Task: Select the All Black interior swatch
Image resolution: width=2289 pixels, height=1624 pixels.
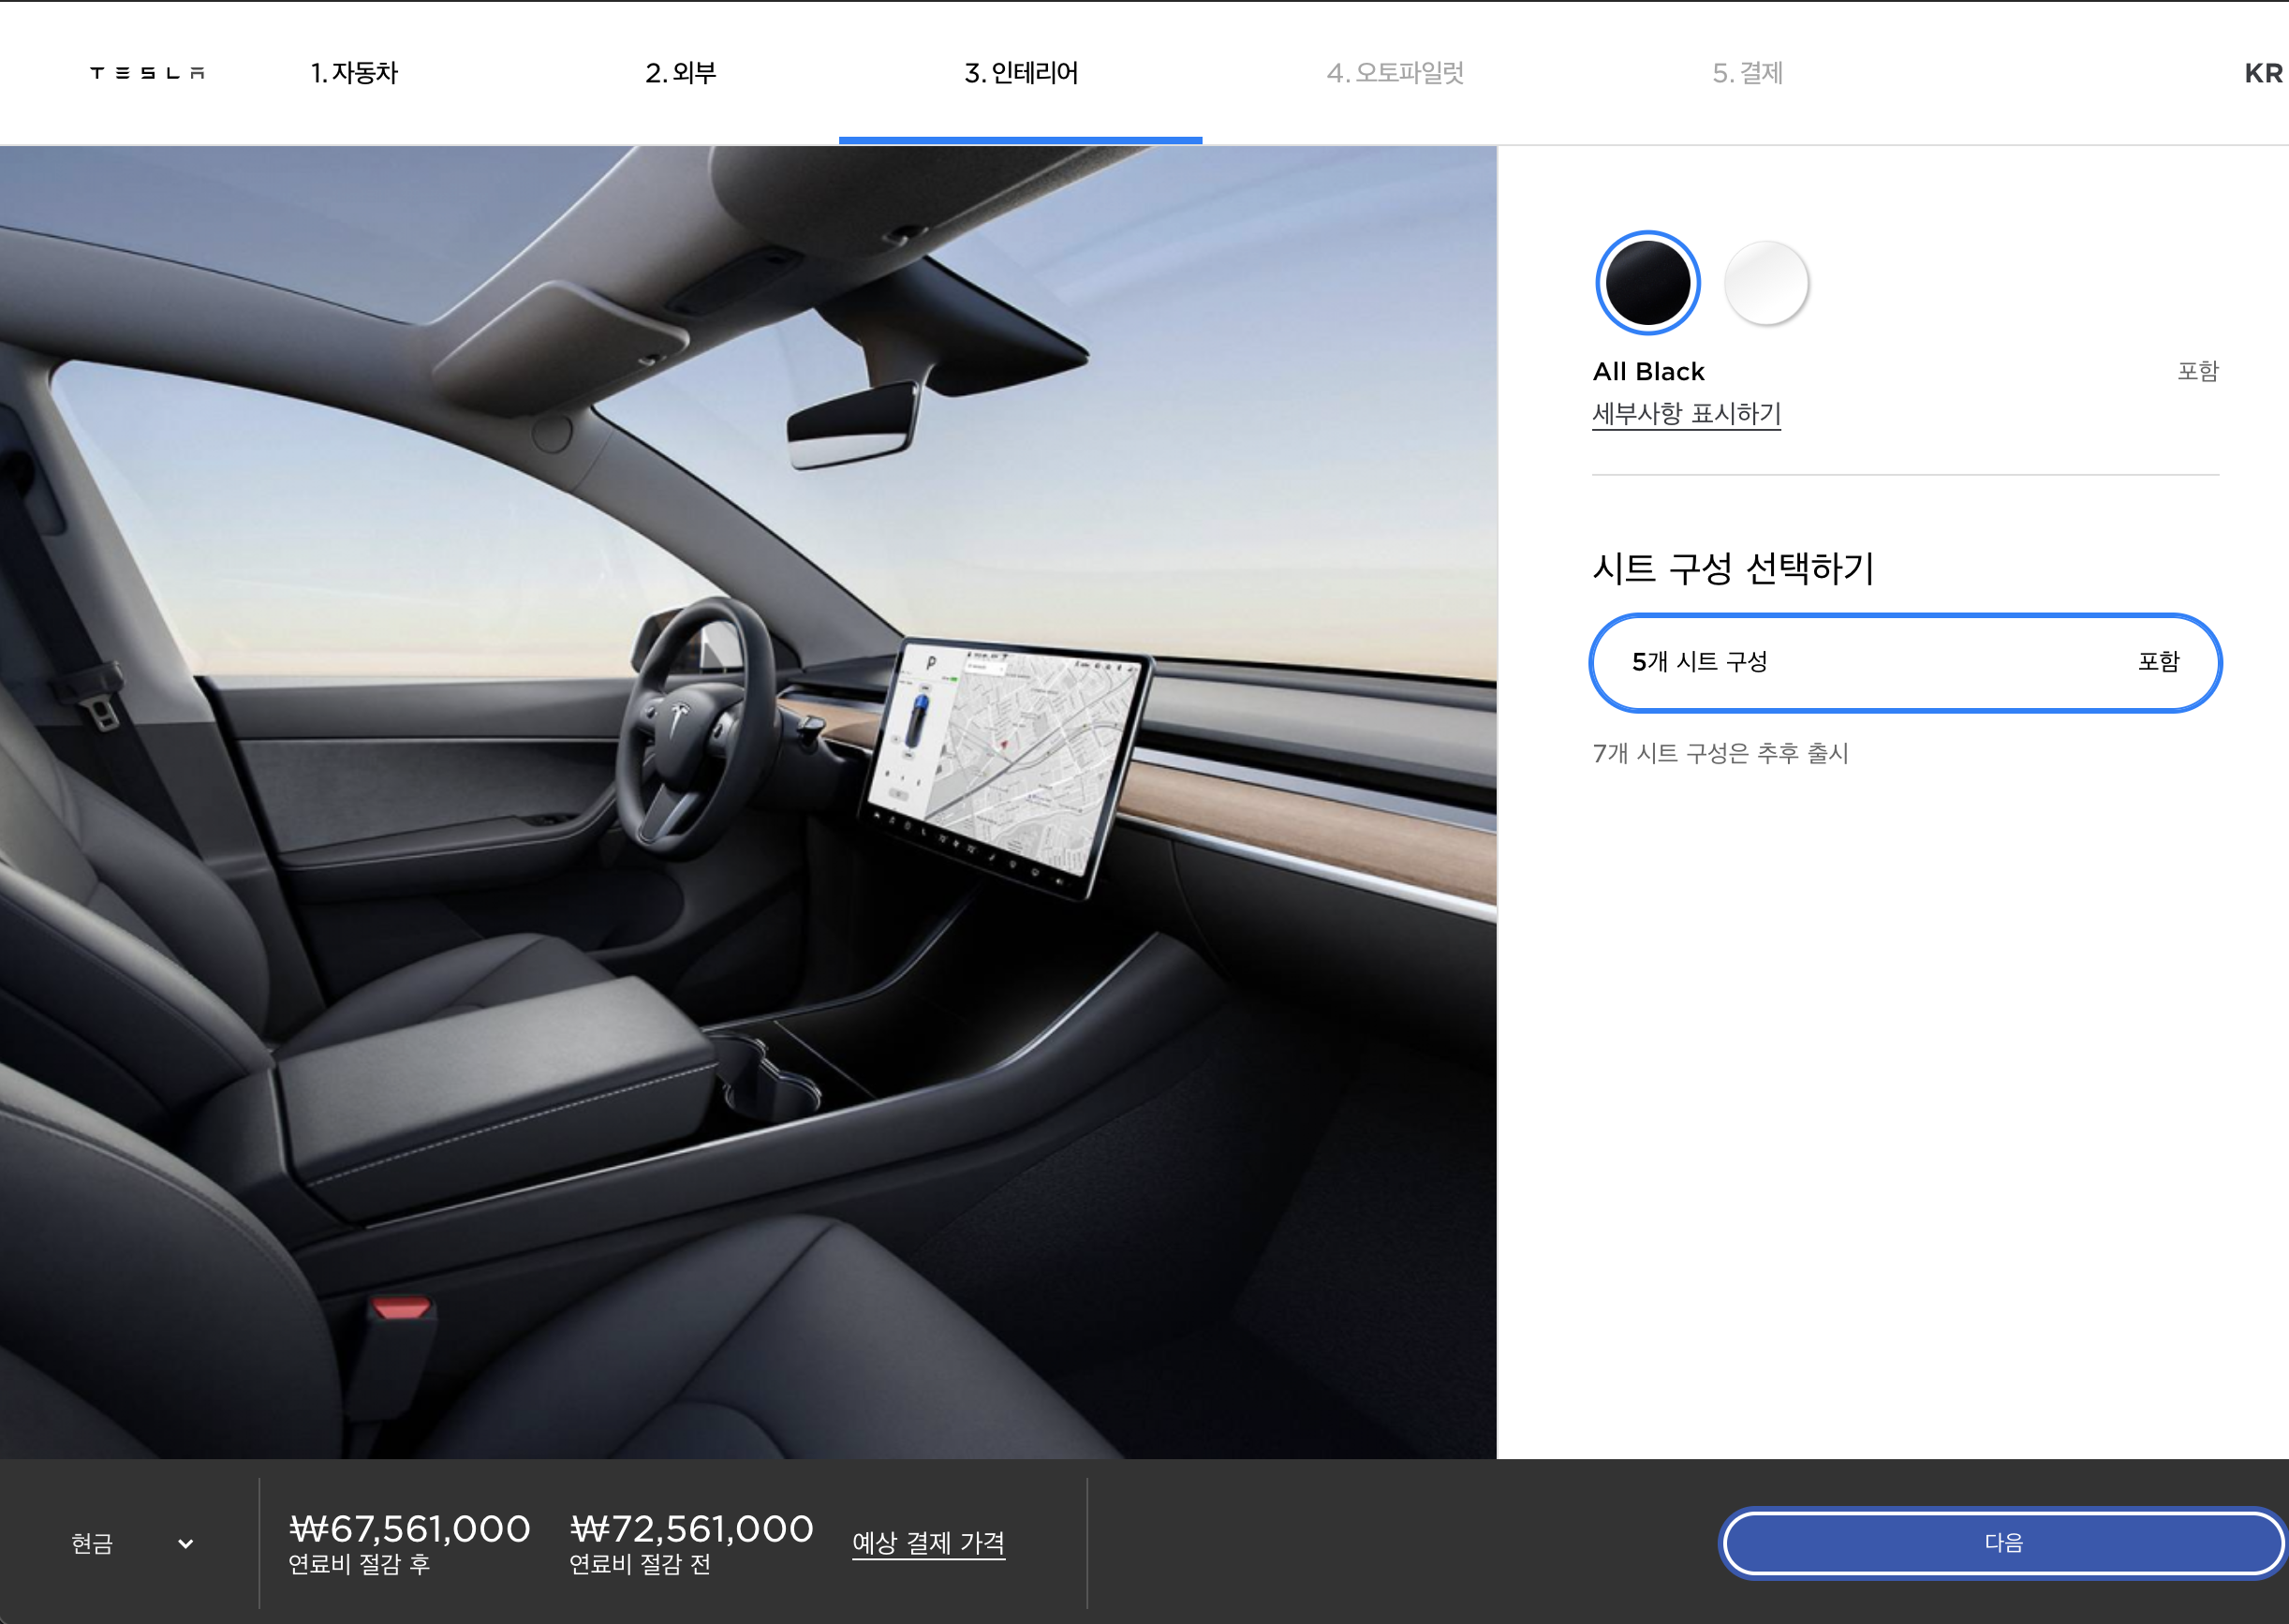Action: pyautogui.click(x=1647, y=283)
